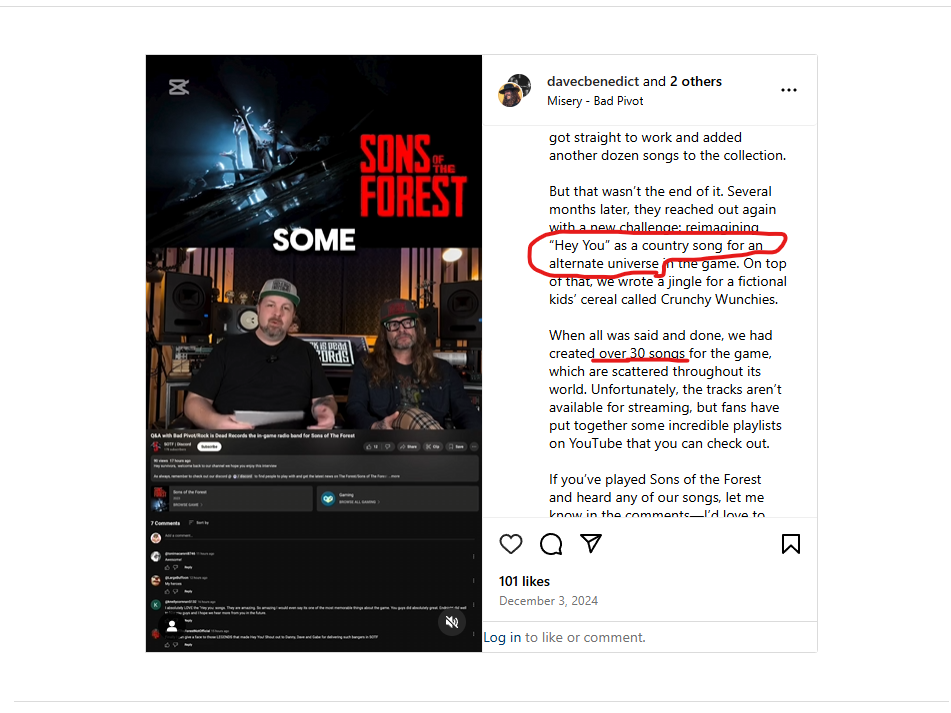Click Log in to like or comment
The image size is (951, 713).
(x=502, y=637)
